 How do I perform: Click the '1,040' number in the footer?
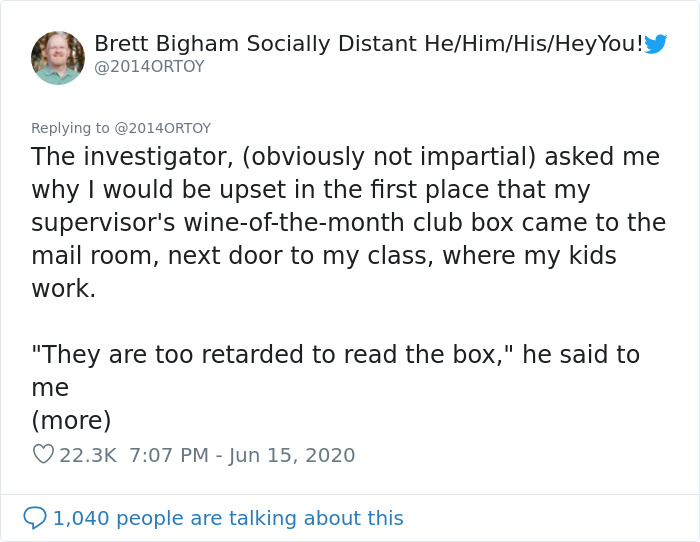(81, 518)
